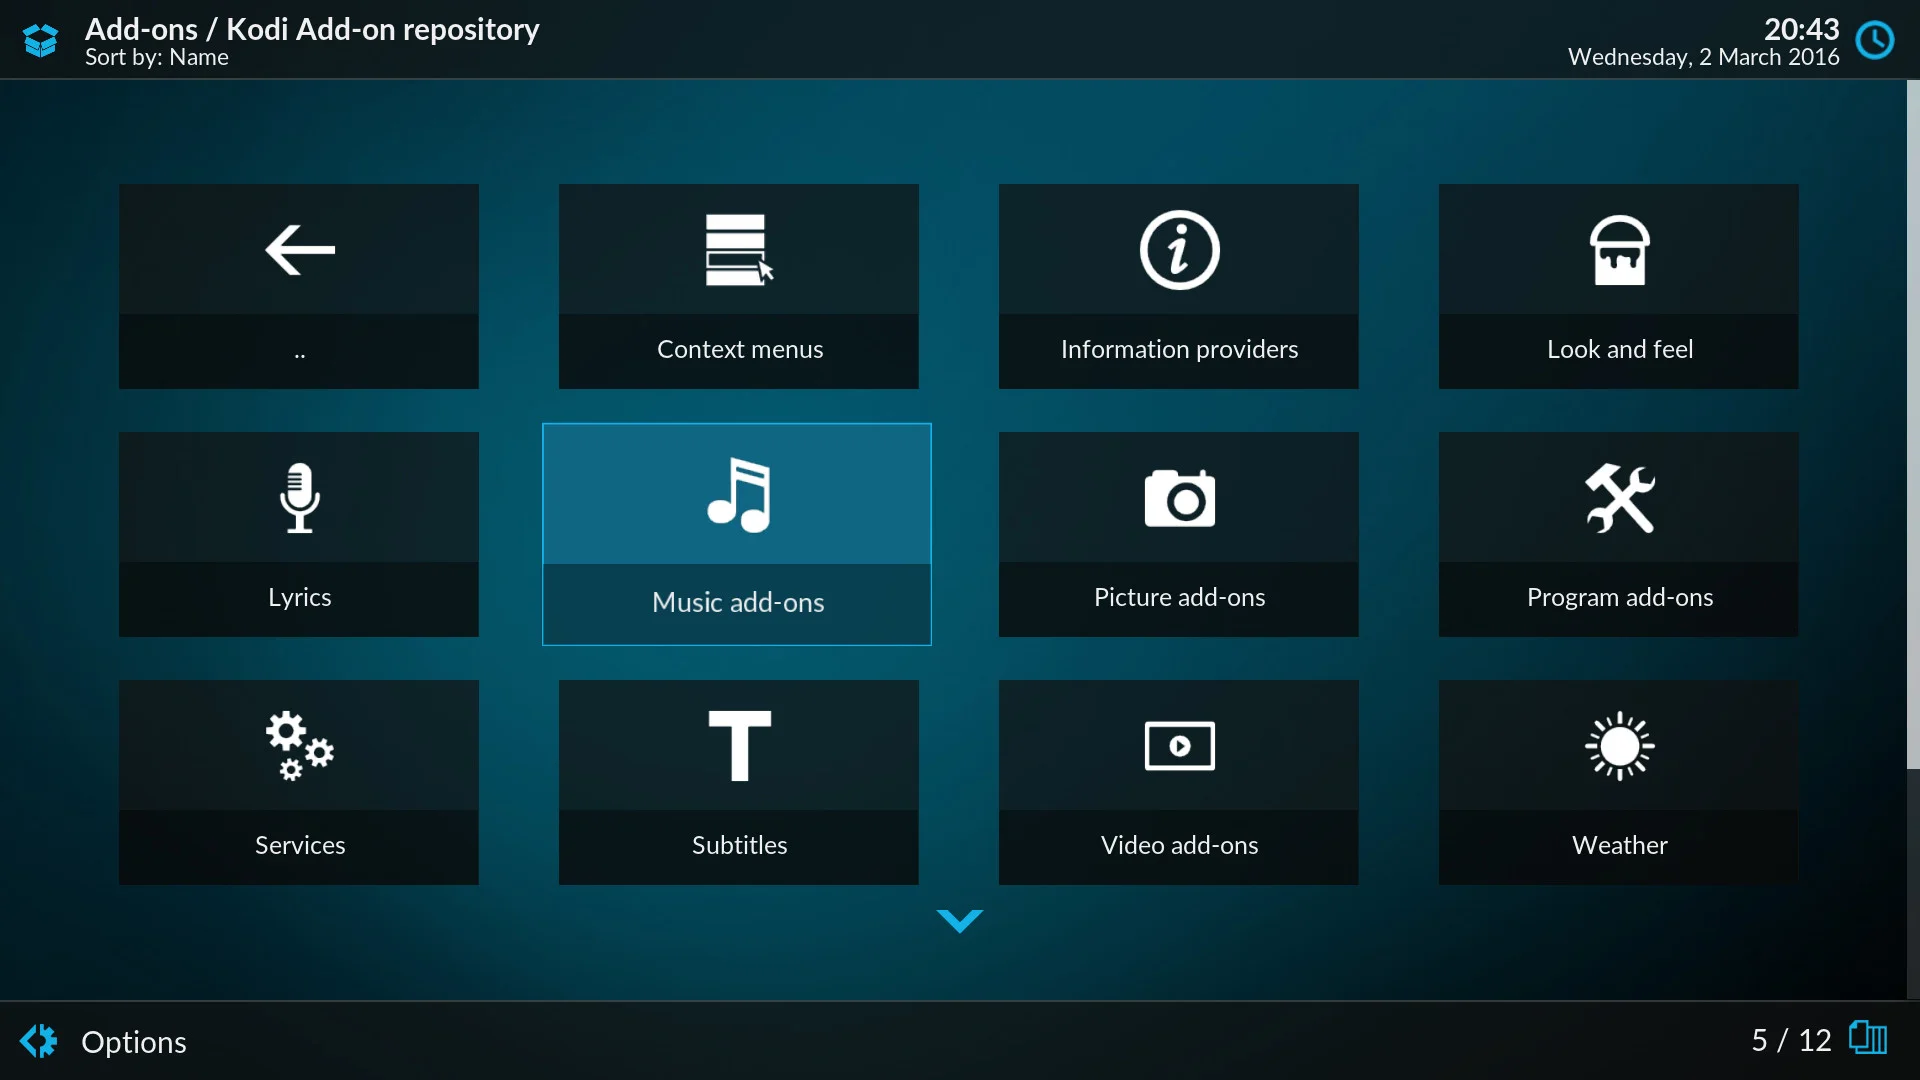Click the Weather sun icon
Image resolution: width=1920 pixels, height=1080 pixels.
click(x=1619, y=746)
